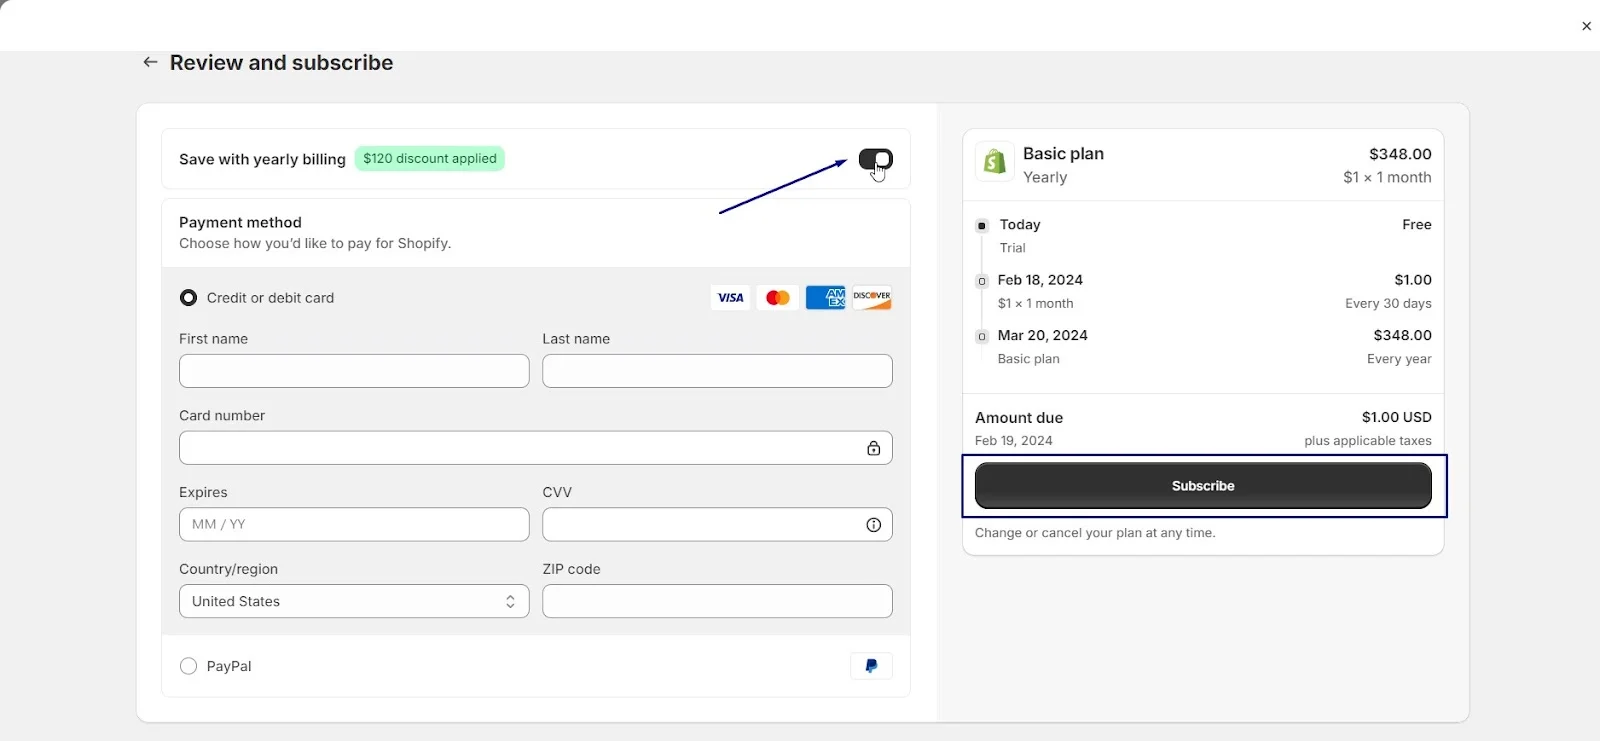The image size is (1600, 741).
Task: Focus the Expires MM / YY field
Action: click(354, 525)
